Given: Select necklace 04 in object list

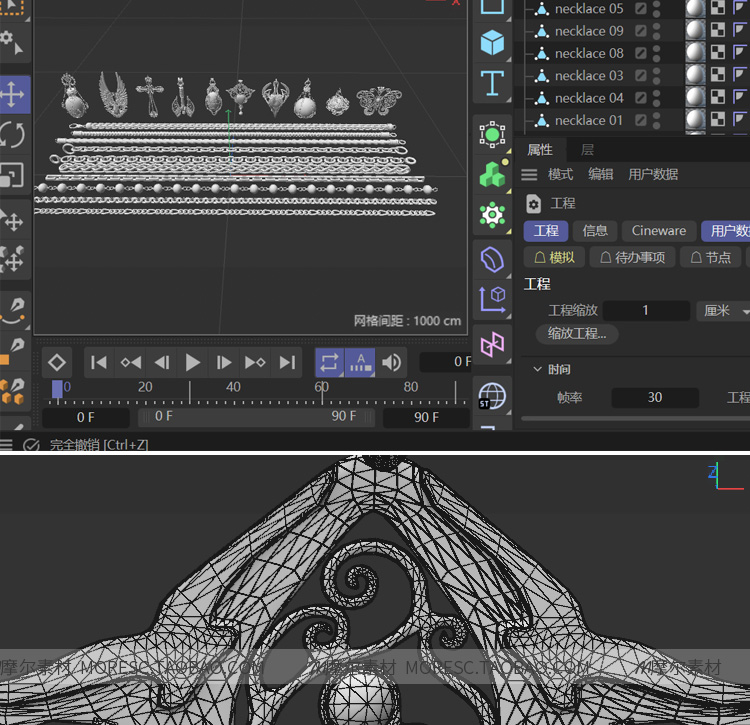Looking at the screenshot, I should (x=589, y=98).
